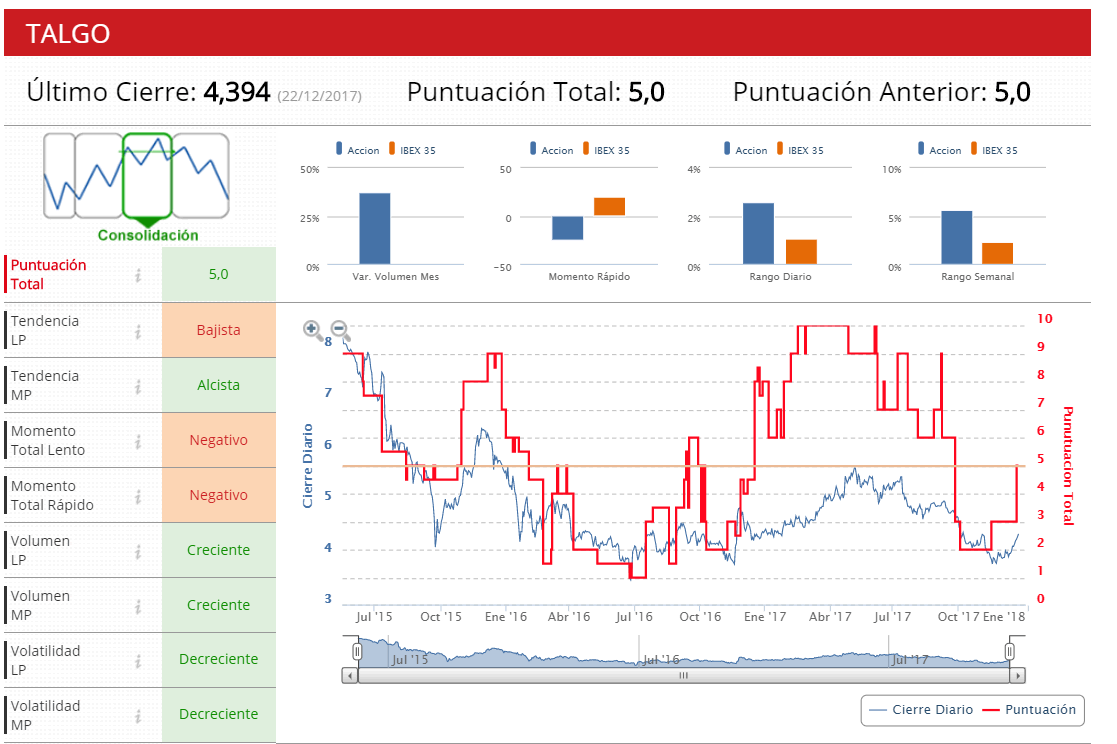Click the left handle of range navigator
This screenshot has width=1117, height=744.
coord(357,651)
